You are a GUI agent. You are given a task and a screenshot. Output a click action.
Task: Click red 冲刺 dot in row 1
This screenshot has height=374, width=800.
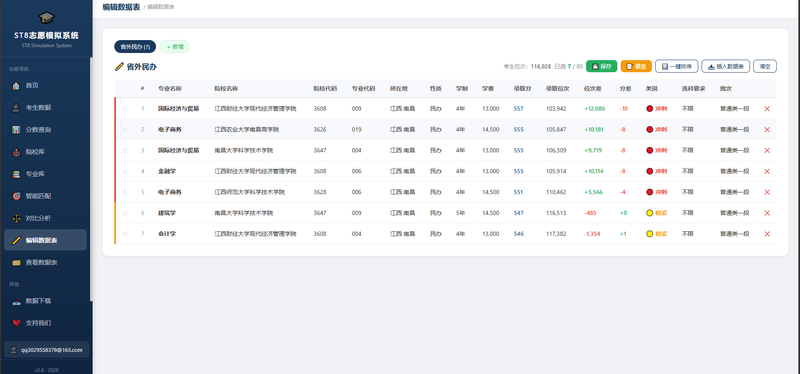click(x=649, y=109)
